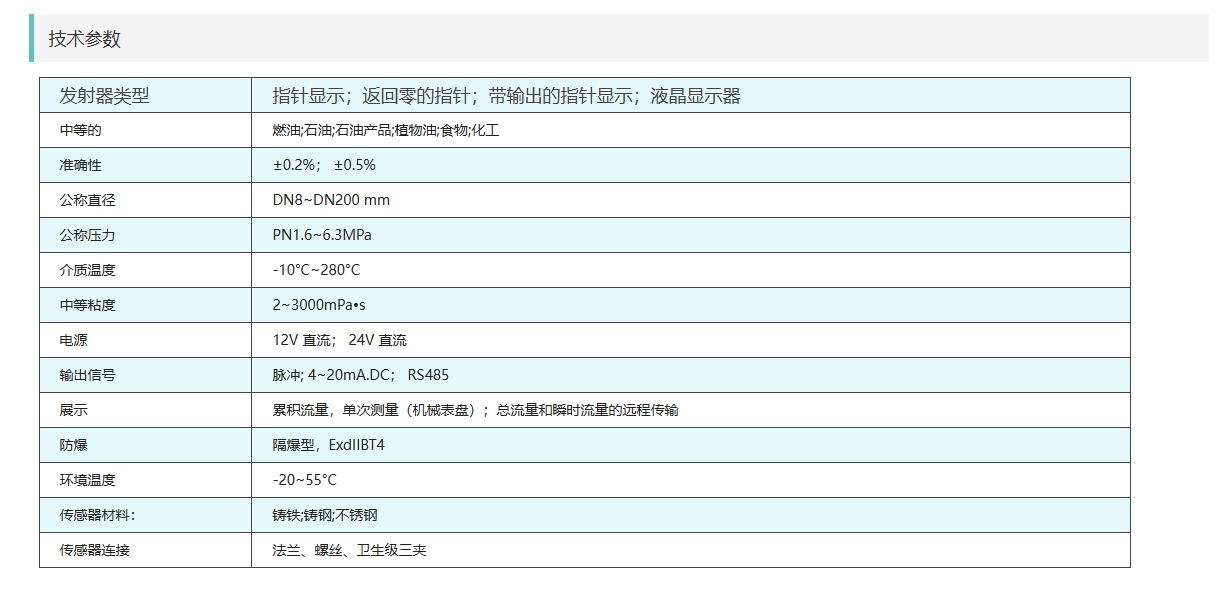The height and width of the screenshot is (597, 1219).
Task: Select the 输出信号 row label
Action: tap(87, 375)
